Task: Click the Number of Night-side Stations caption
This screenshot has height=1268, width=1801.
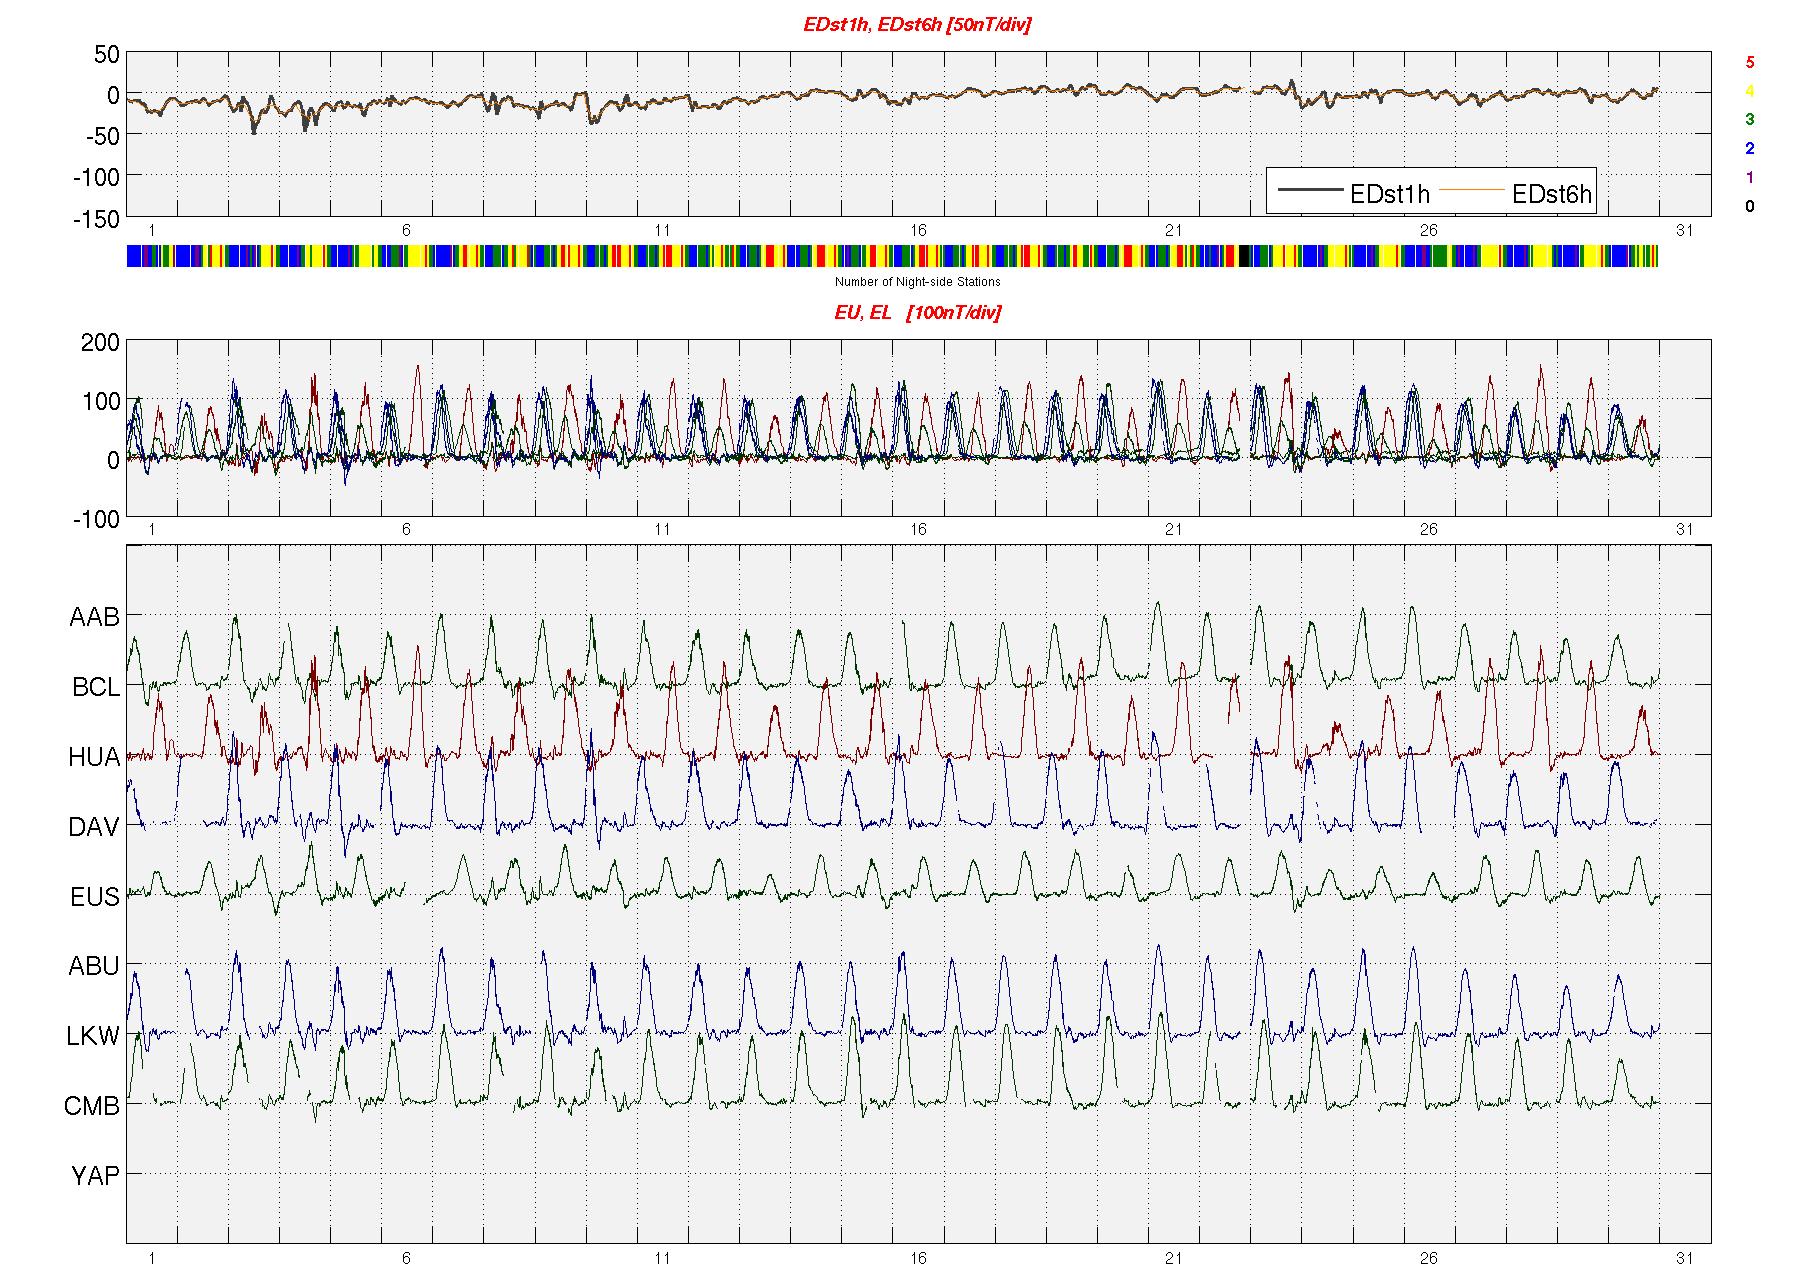Action: click(x=917, y=282)
